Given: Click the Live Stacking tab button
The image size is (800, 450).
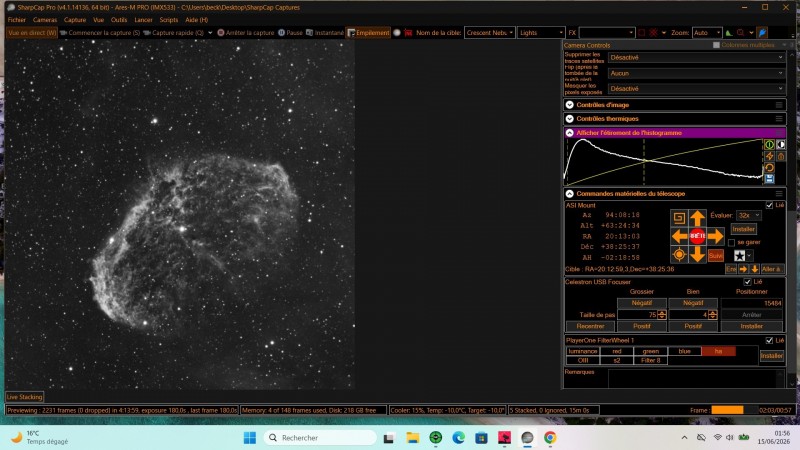Looking at the screenshot, I should [24, 397].
